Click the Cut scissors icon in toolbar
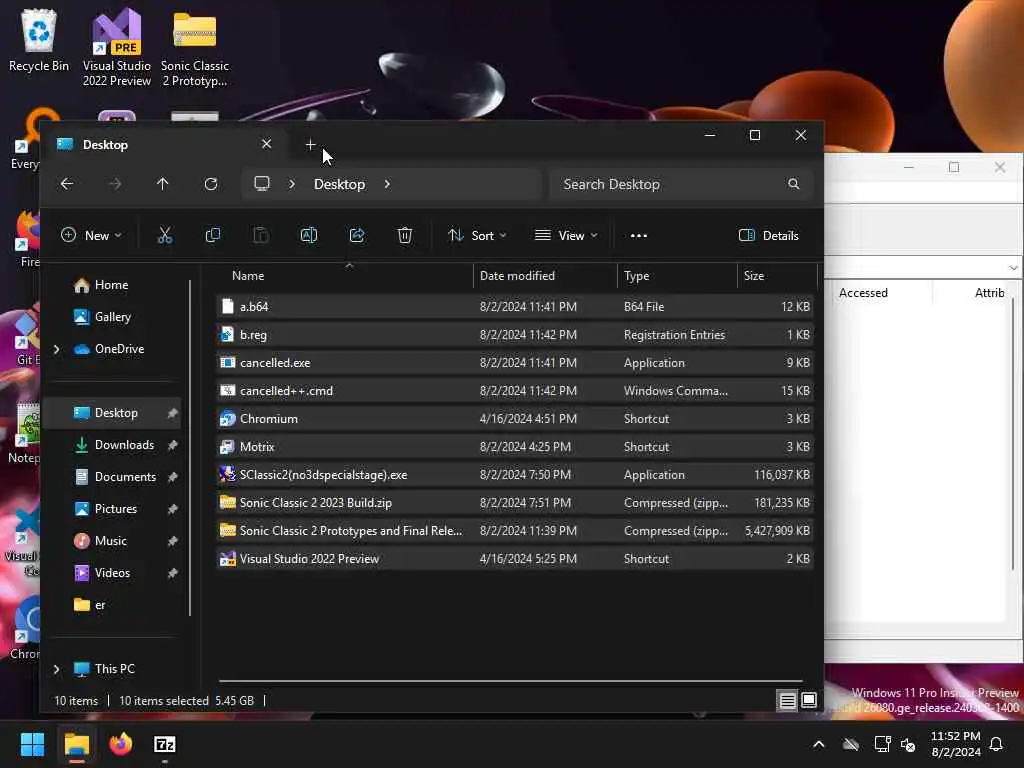 [x=165, y=235]
